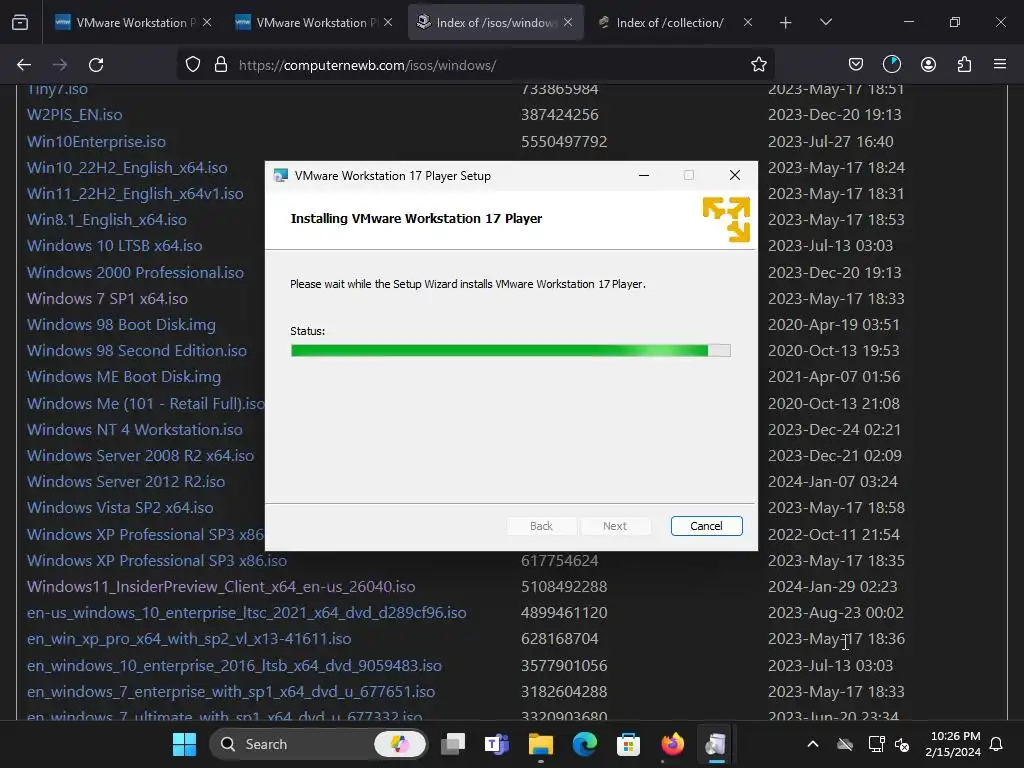This screenshot has height=768, width=1024.
Task: Select VMware installer taskbar icon
Action: tap(716, 744)
